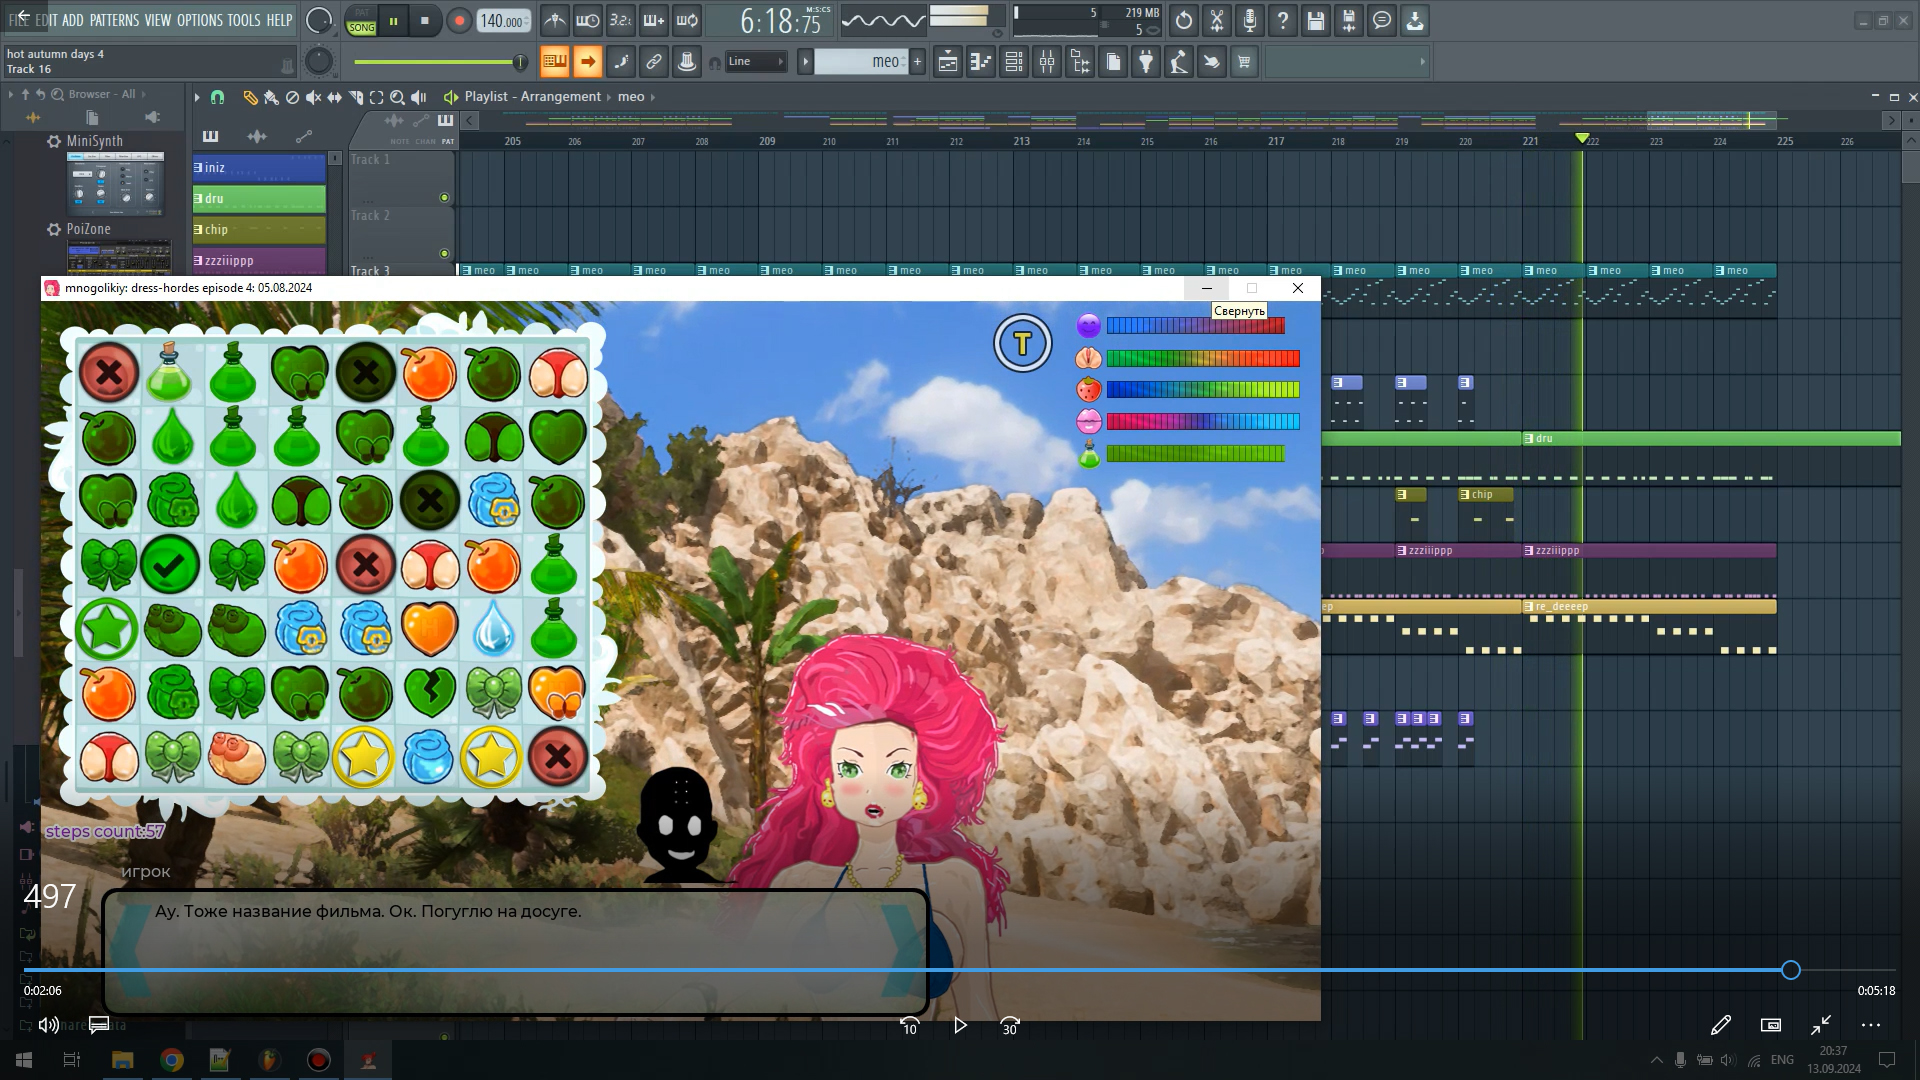Open the FL Studio ADD menu
Viewport: 1920px width, 1080px height.
(73, 20)
